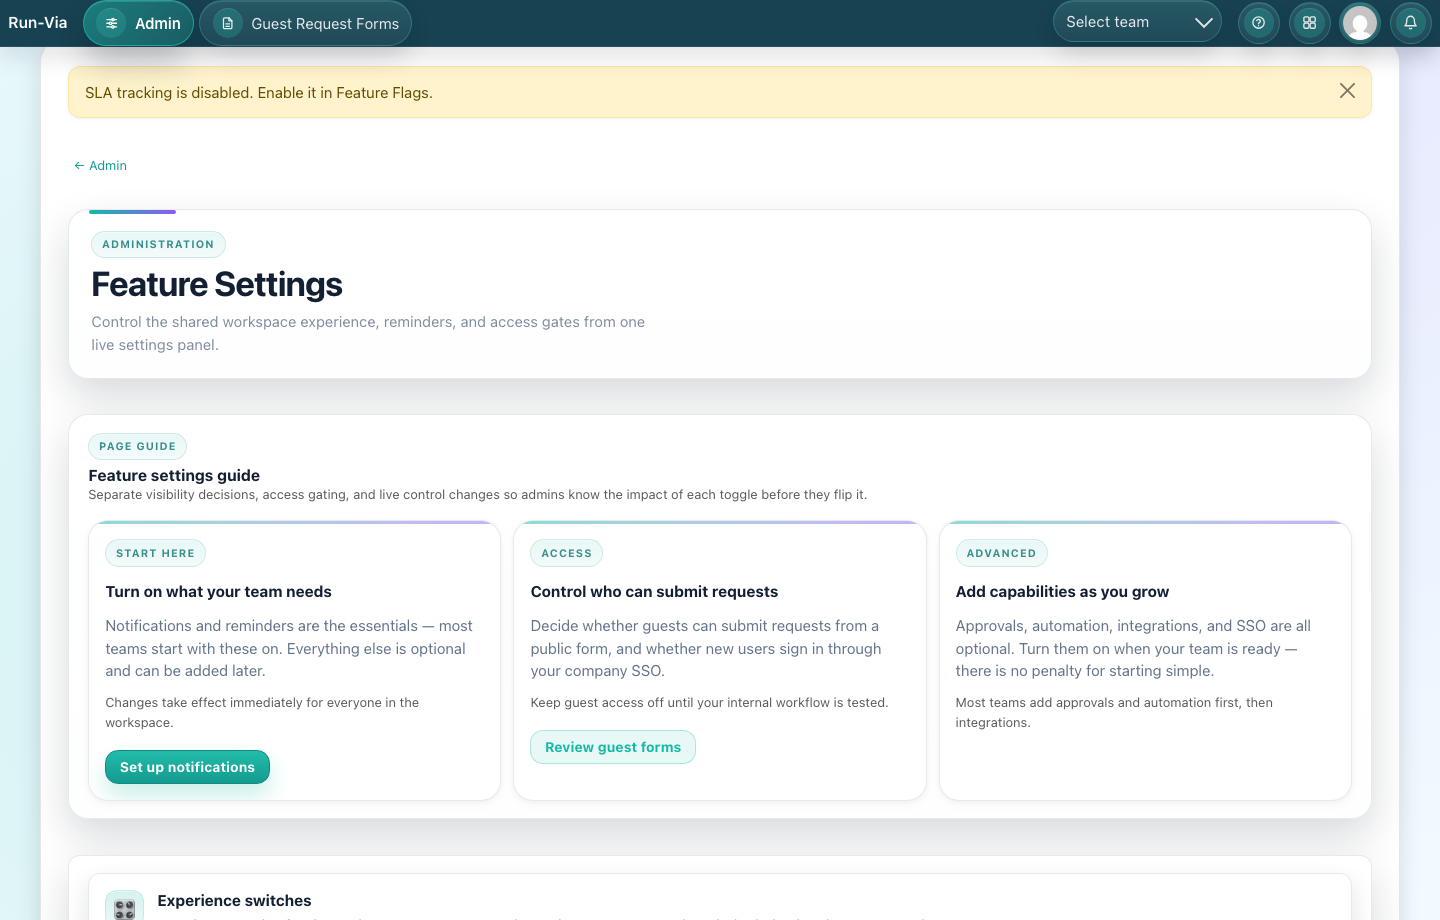Click the Feature Settings heading

pos(217,285)
